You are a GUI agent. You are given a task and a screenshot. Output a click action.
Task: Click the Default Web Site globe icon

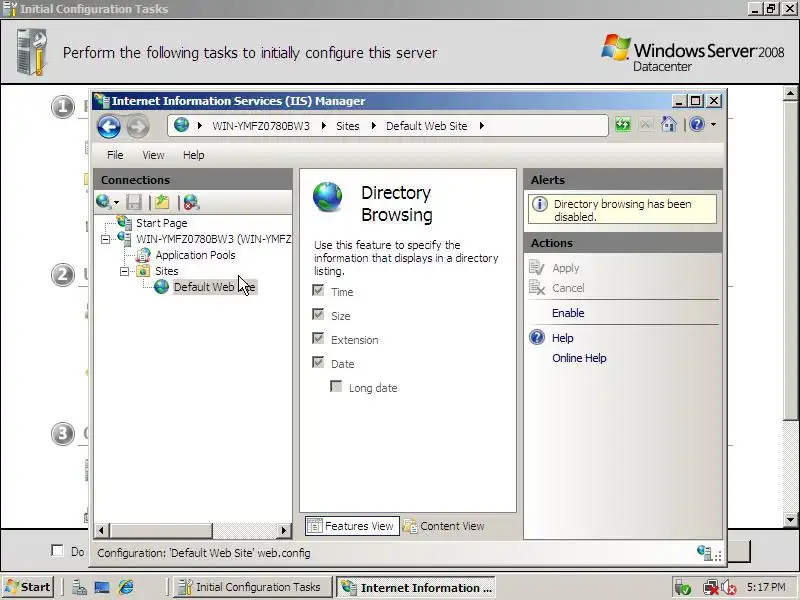click(162, 287)
